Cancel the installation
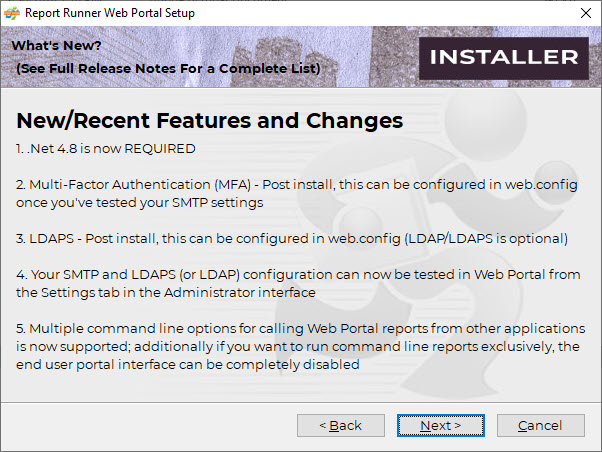The image size is (602, 452). click(x=540, y=425)
